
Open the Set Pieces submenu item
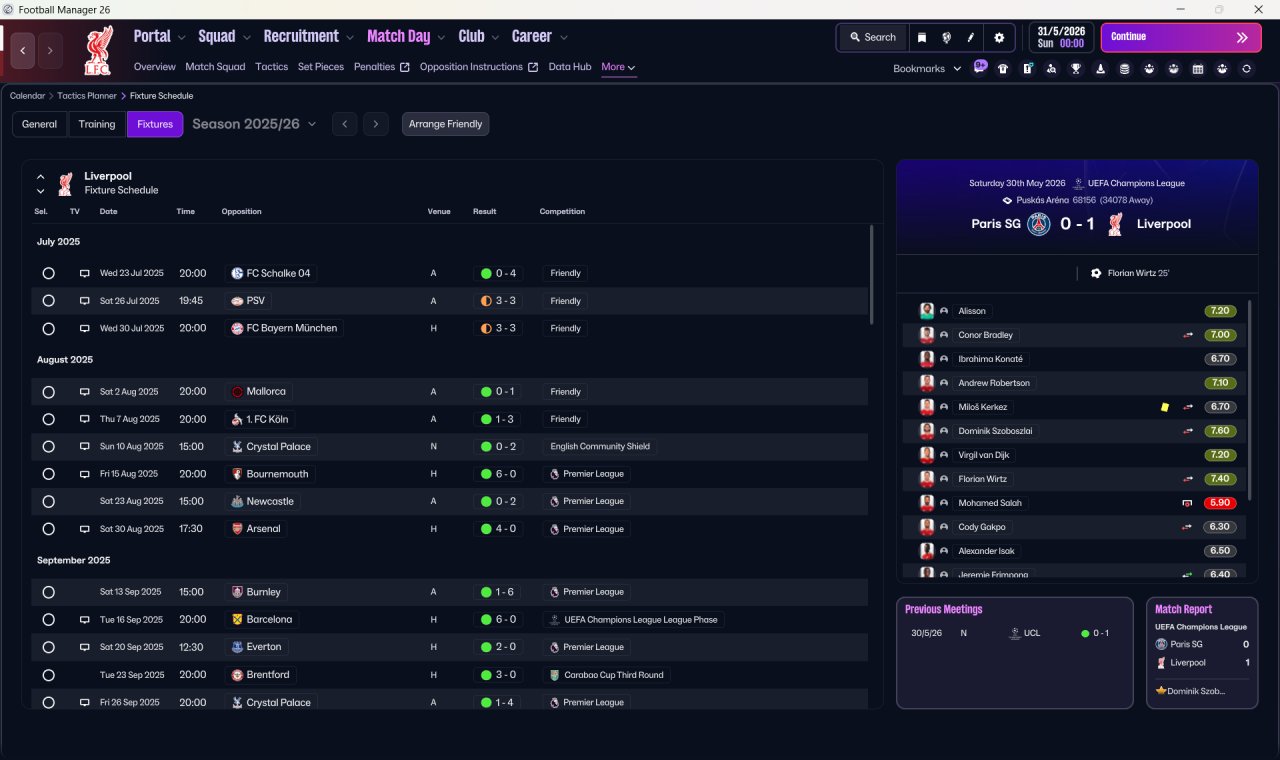click(321, 67)
